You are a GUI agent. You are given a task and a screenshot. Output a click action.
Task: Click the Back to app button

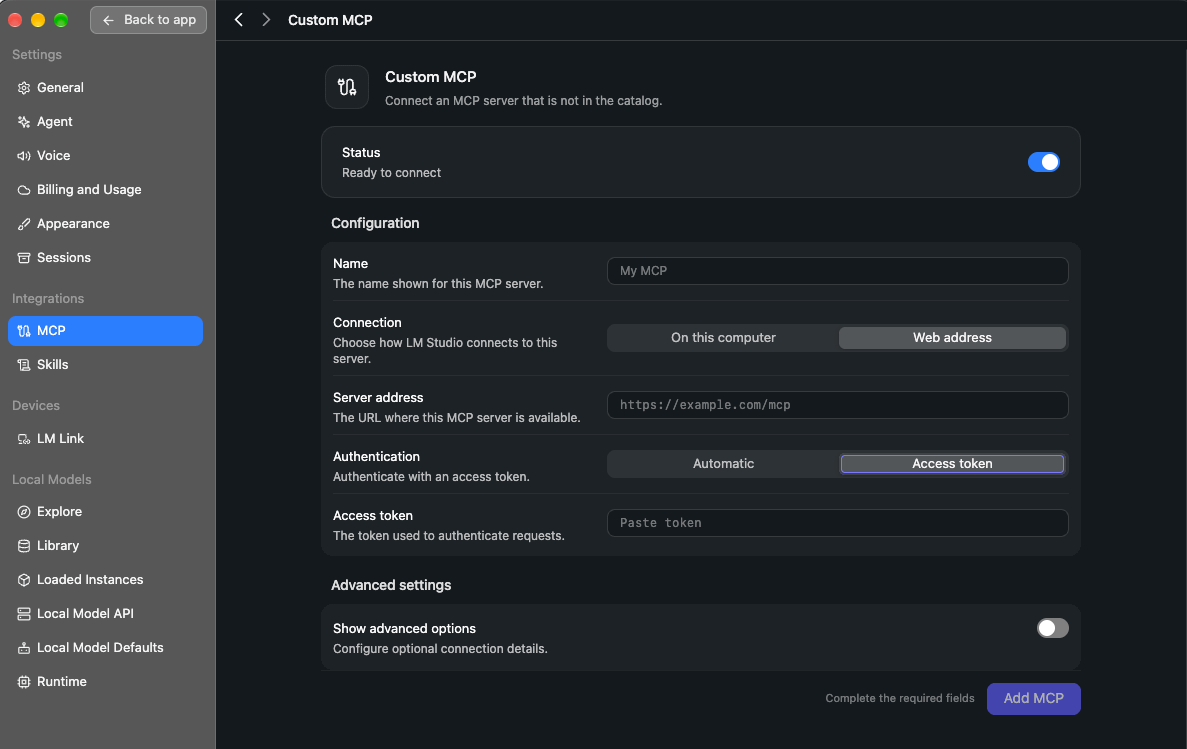pos(148,20)
